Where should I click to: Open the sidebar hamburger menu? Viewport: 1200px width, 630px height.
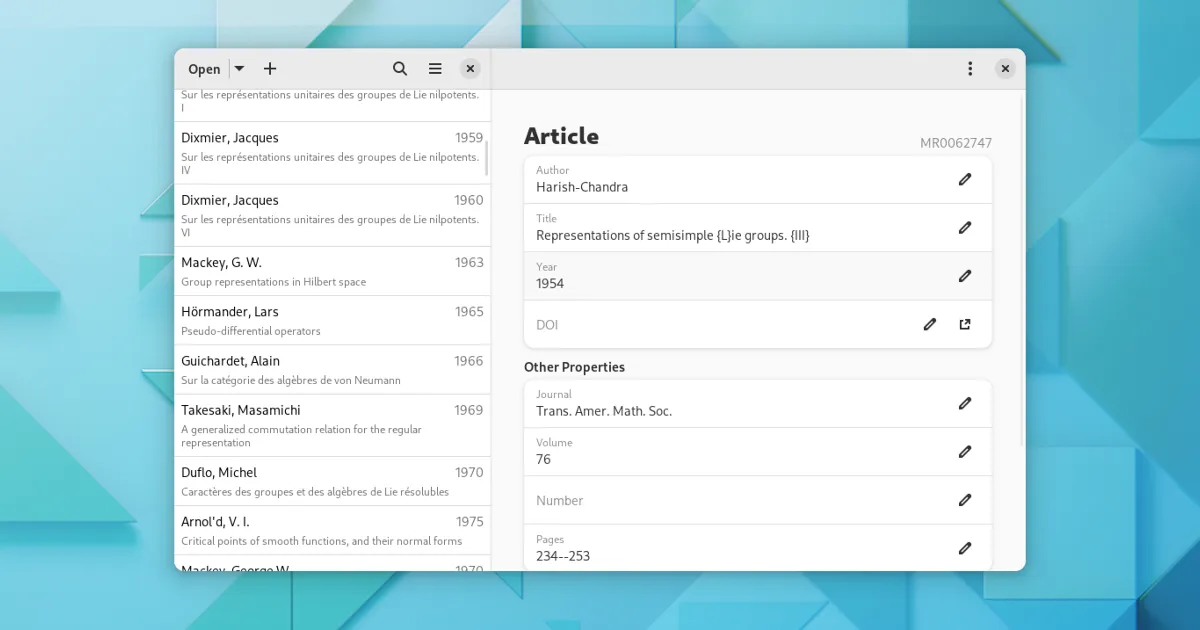[x=435, y=69]
